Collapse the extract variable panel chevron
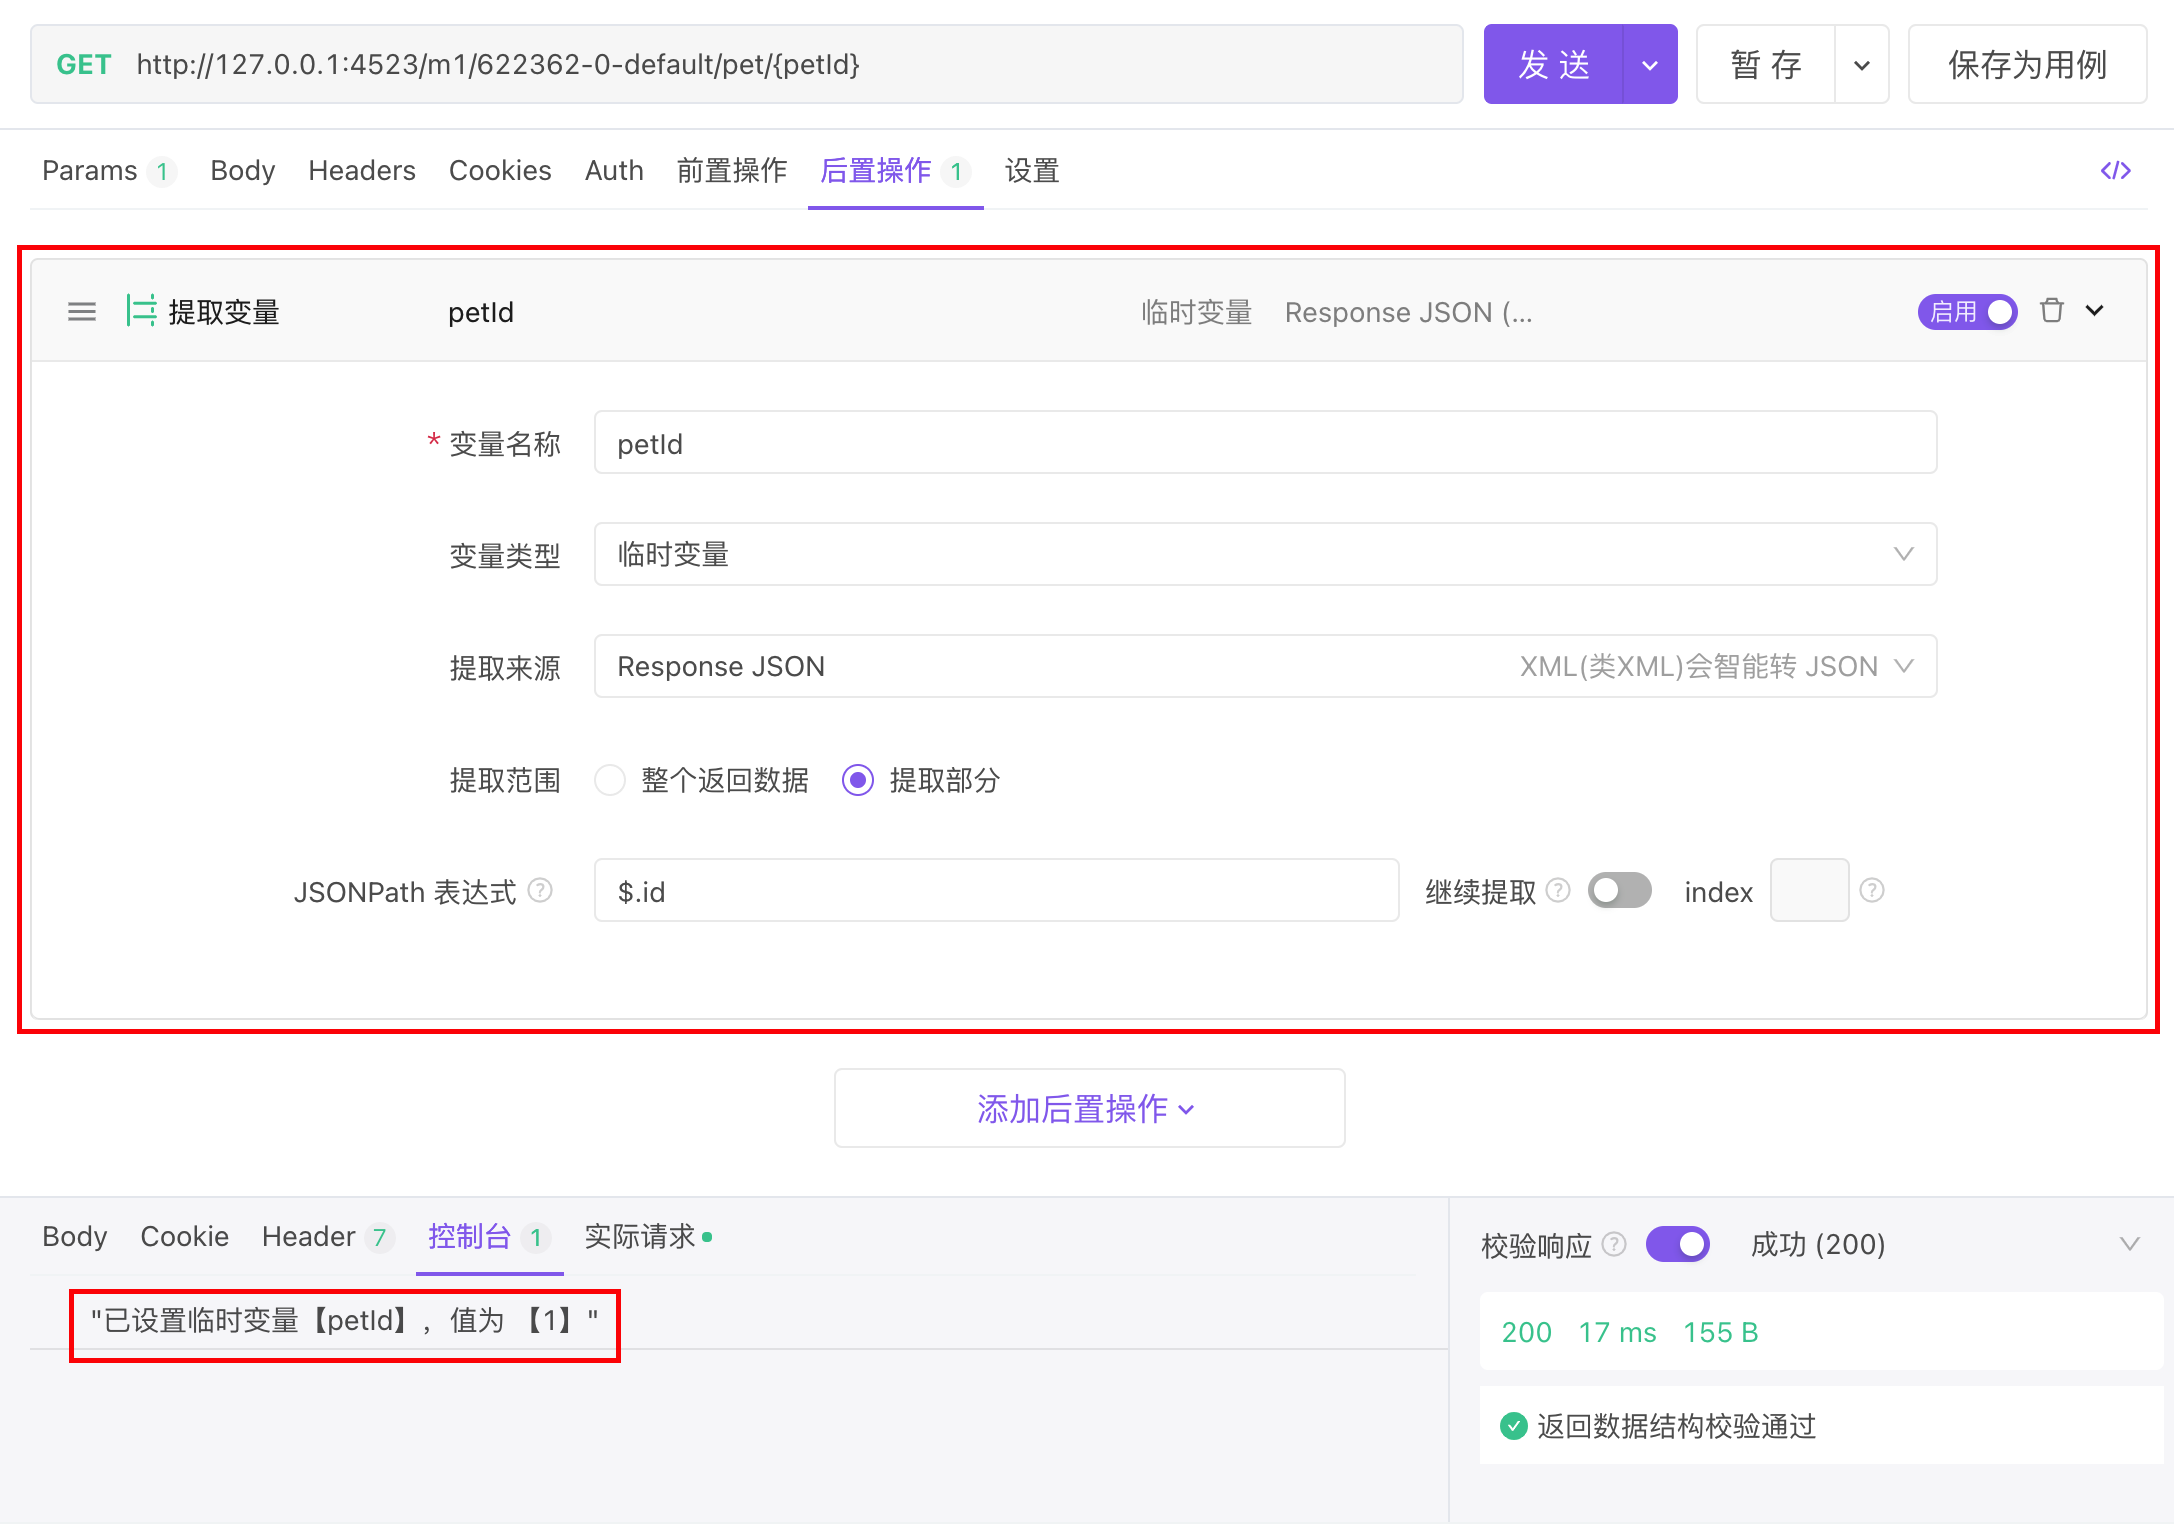Image resolution: width=2174 pixels, height=1528 pixels. [2095, 311]
